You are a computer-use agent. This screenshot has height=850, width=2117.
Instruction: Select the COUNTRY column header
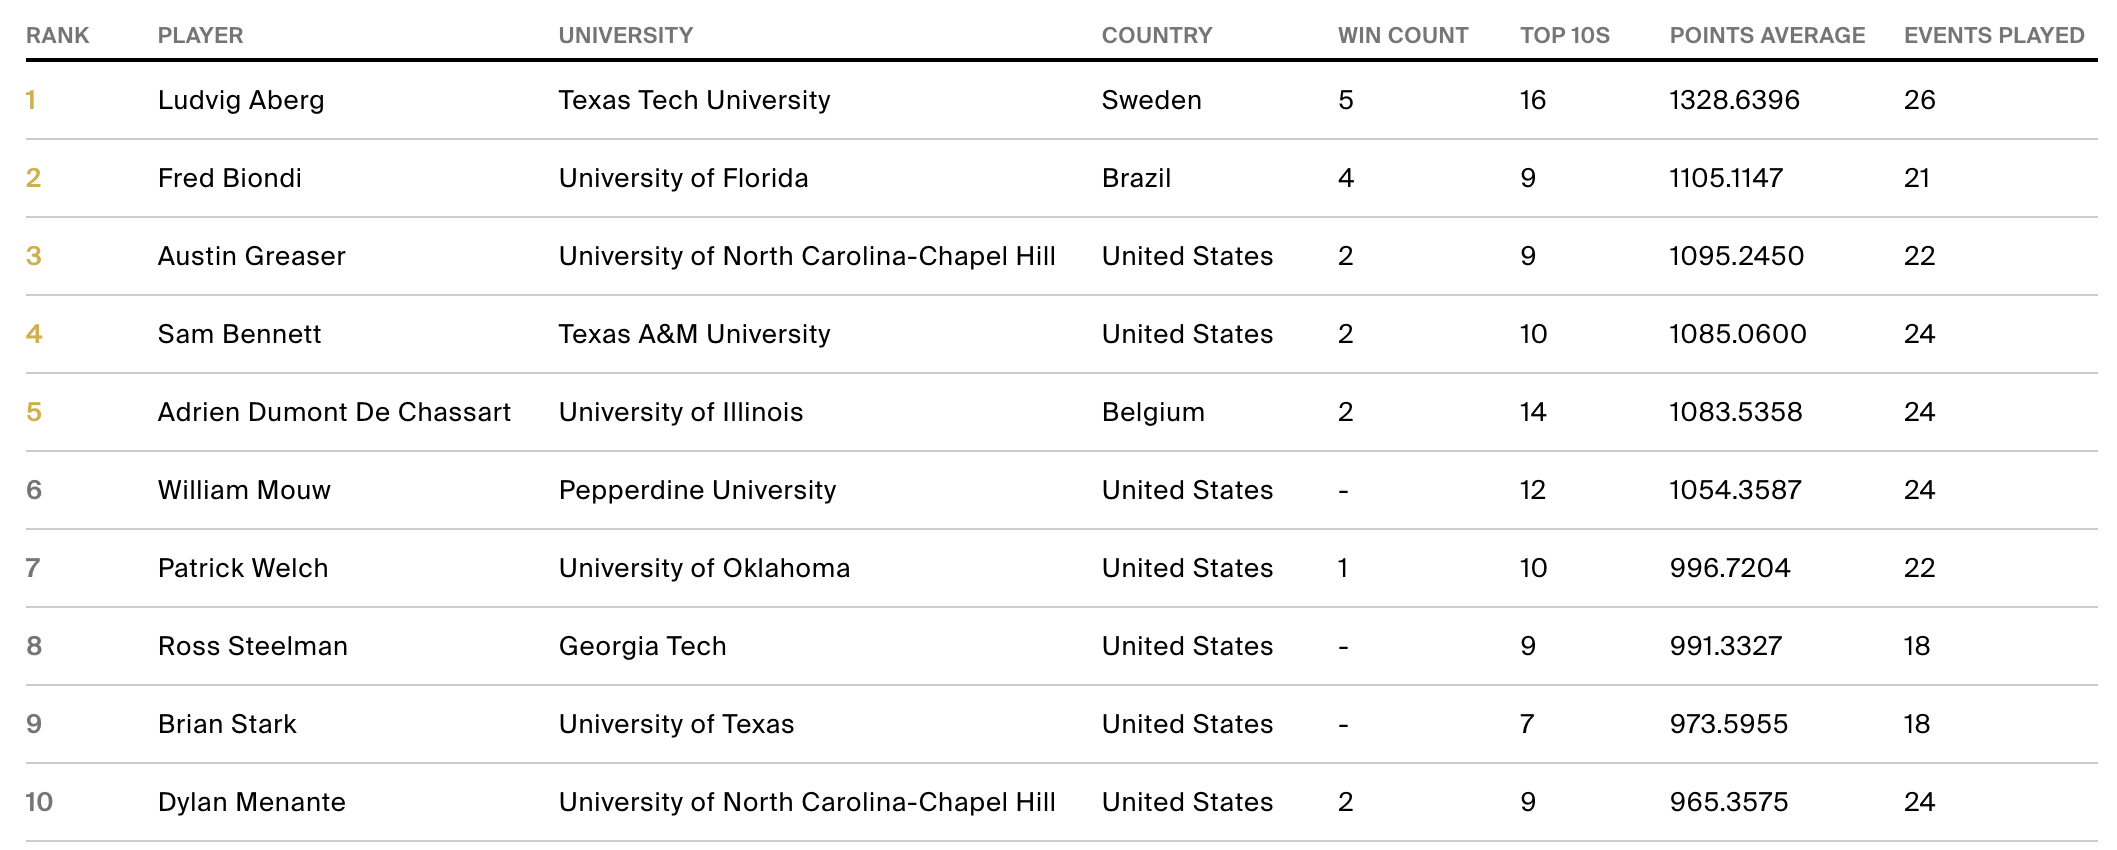point(1156,36)
